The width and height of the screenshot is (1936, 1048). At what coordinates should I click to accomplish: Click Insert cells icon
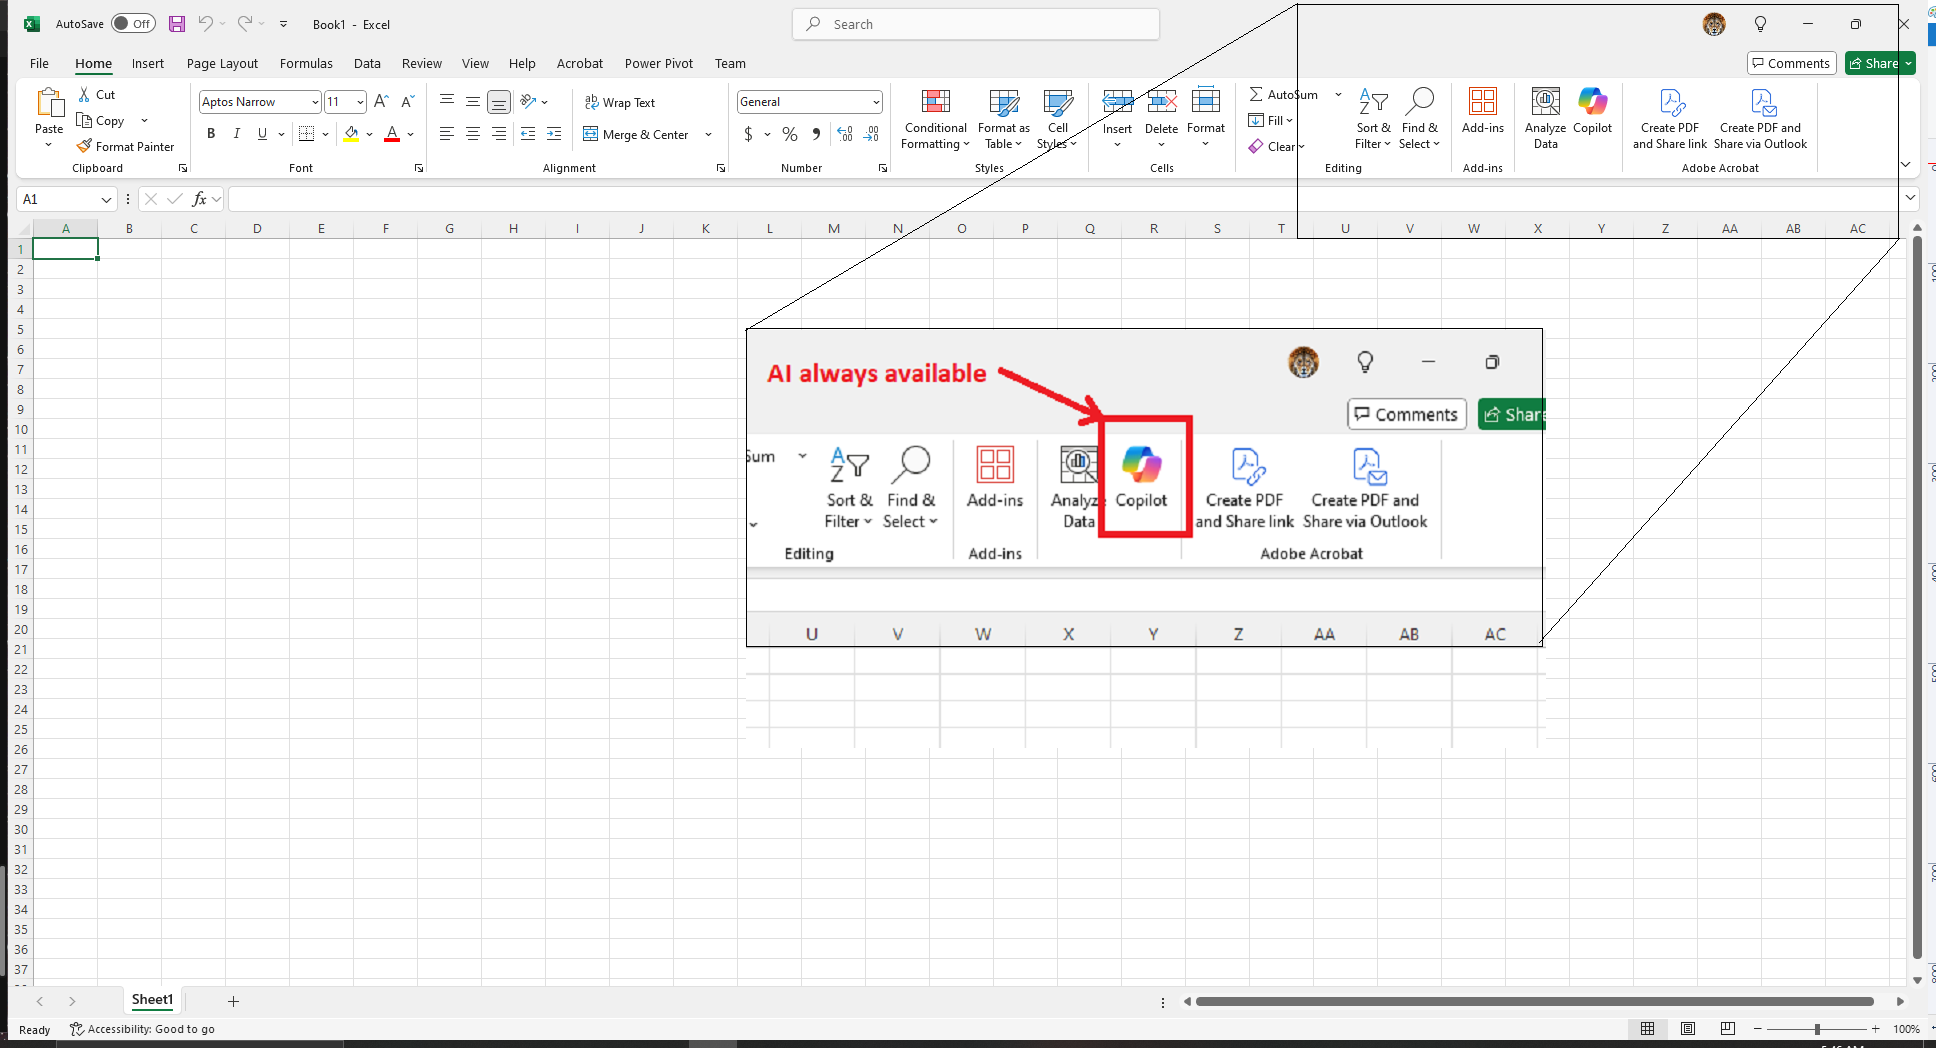[1118, 101]
